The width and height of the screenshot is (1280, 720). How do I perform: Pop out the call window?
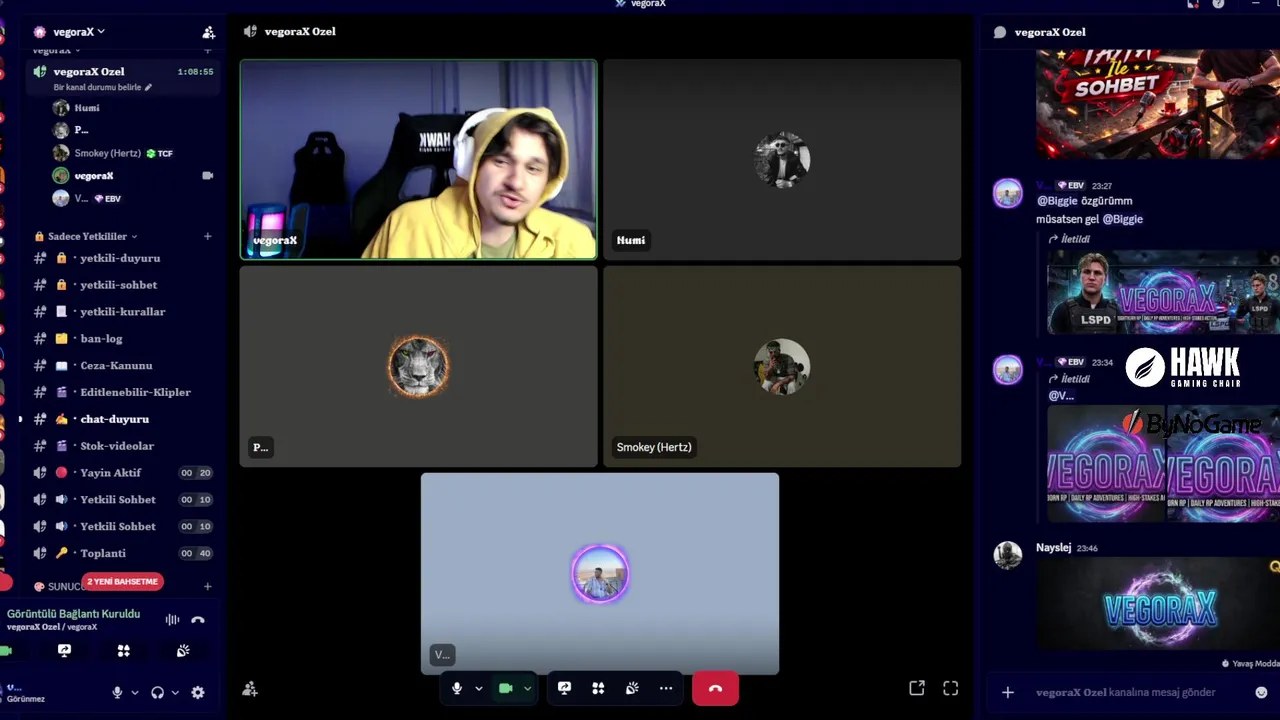tap(917, 688)
